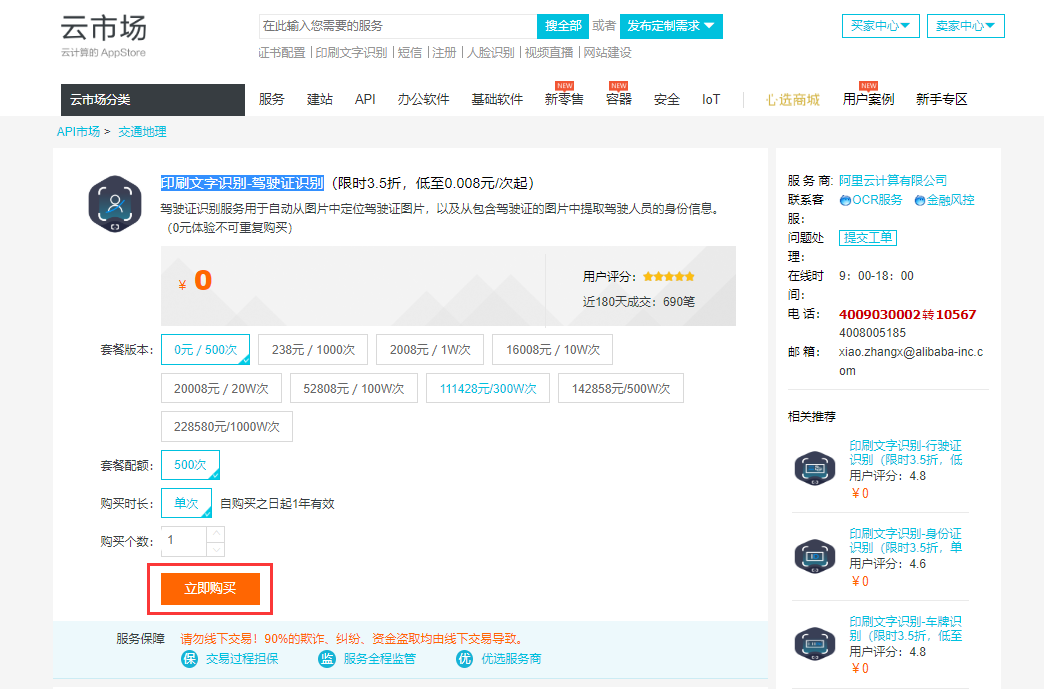1044x689 pixels.
Task: Visit the 心选商城 tab
Action: [x=792, y=99]
